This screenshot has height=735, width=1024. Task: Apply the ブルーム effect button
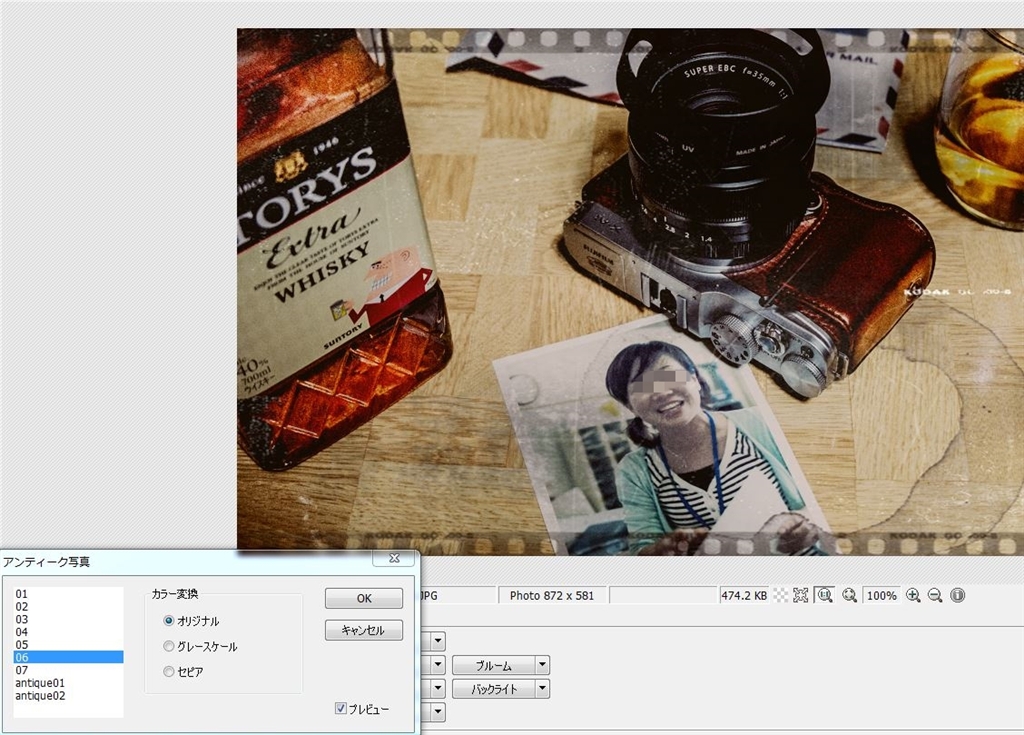tap(494, 665)
